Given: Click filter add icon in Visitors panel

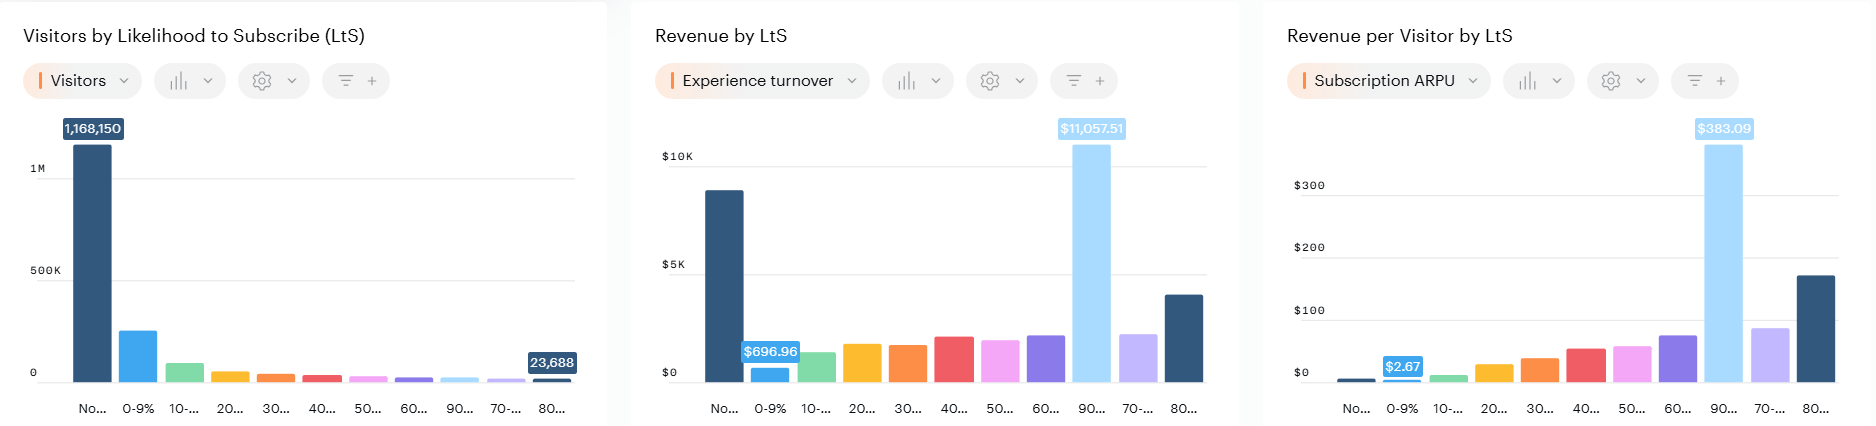Looking at the screenshot, I should [356, 81].
